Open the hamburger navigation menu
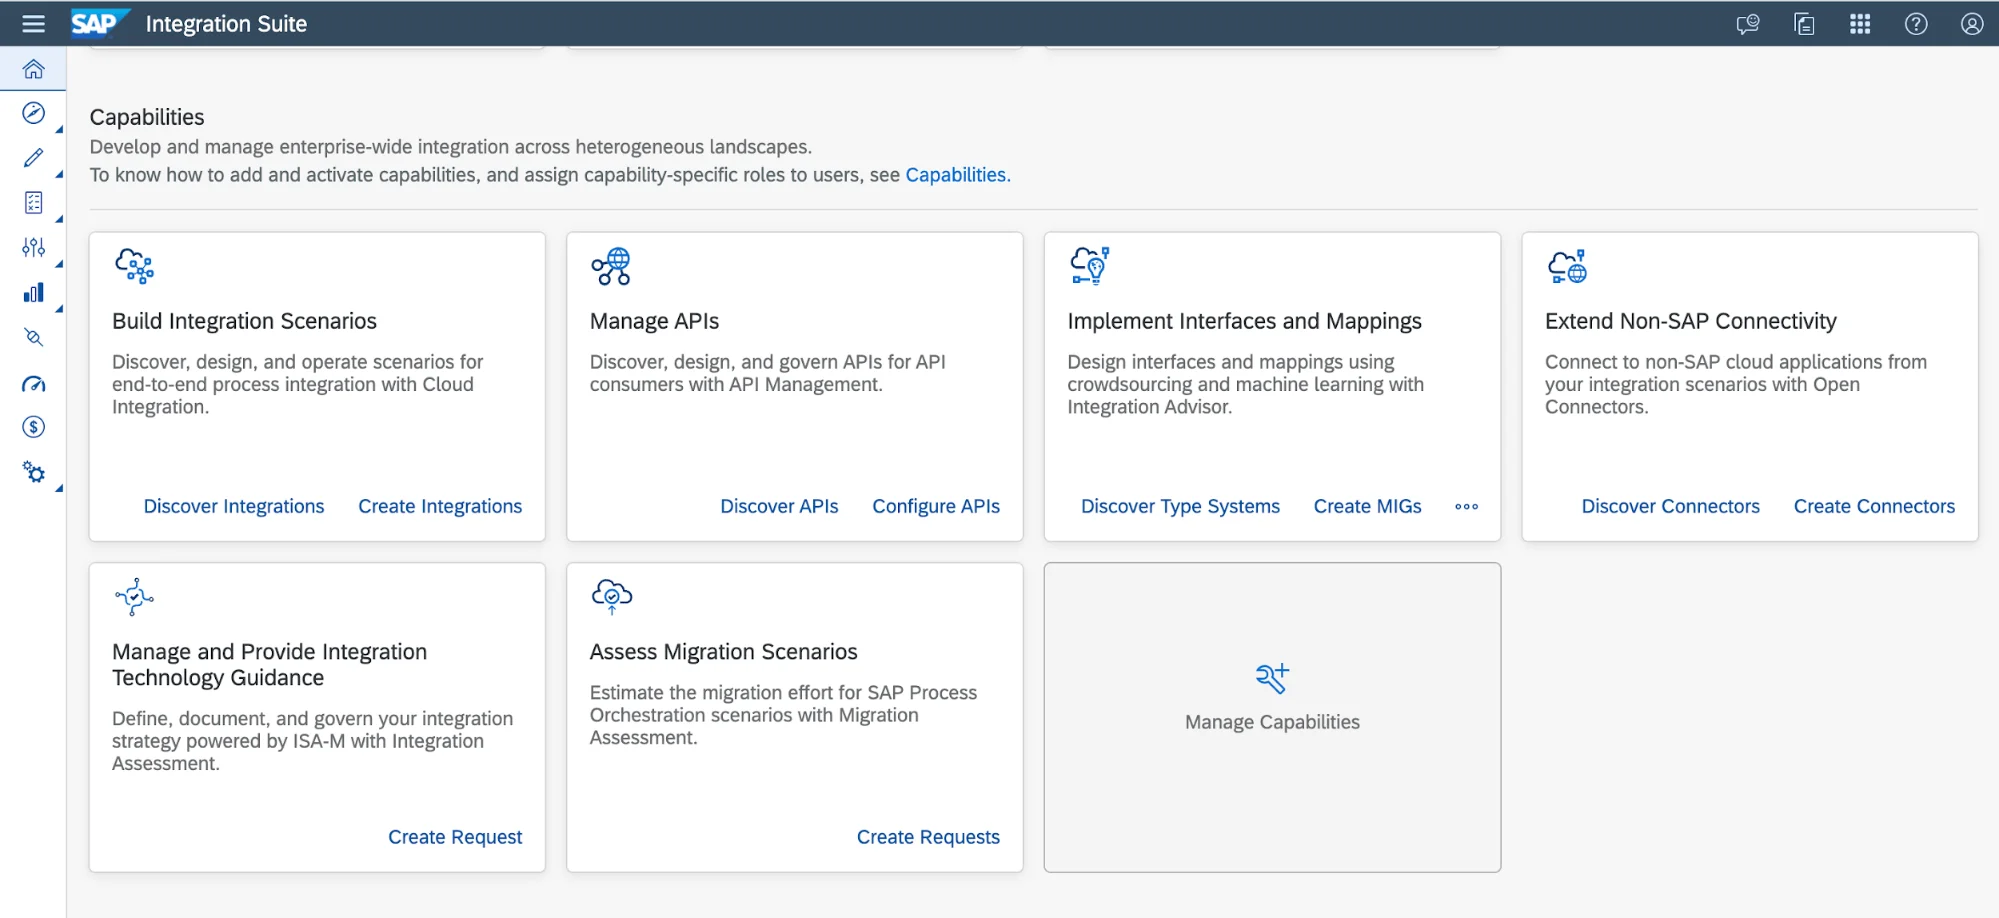The image size is (1999, 918). tap(33, 24)
